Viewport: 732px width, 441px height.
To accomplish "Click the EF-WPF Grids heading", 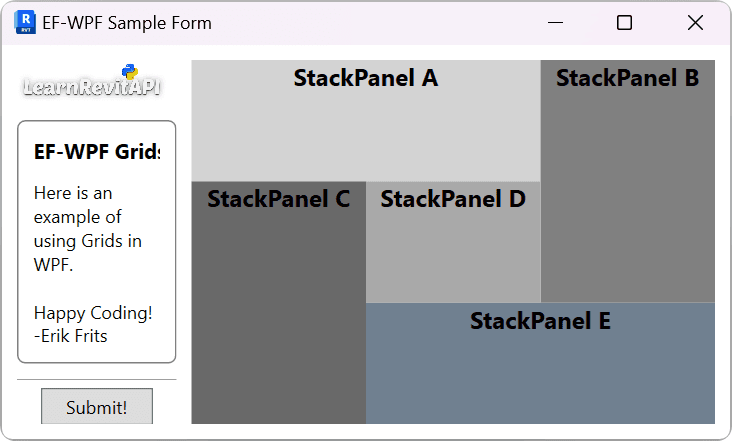I will [x=96, y=152].
